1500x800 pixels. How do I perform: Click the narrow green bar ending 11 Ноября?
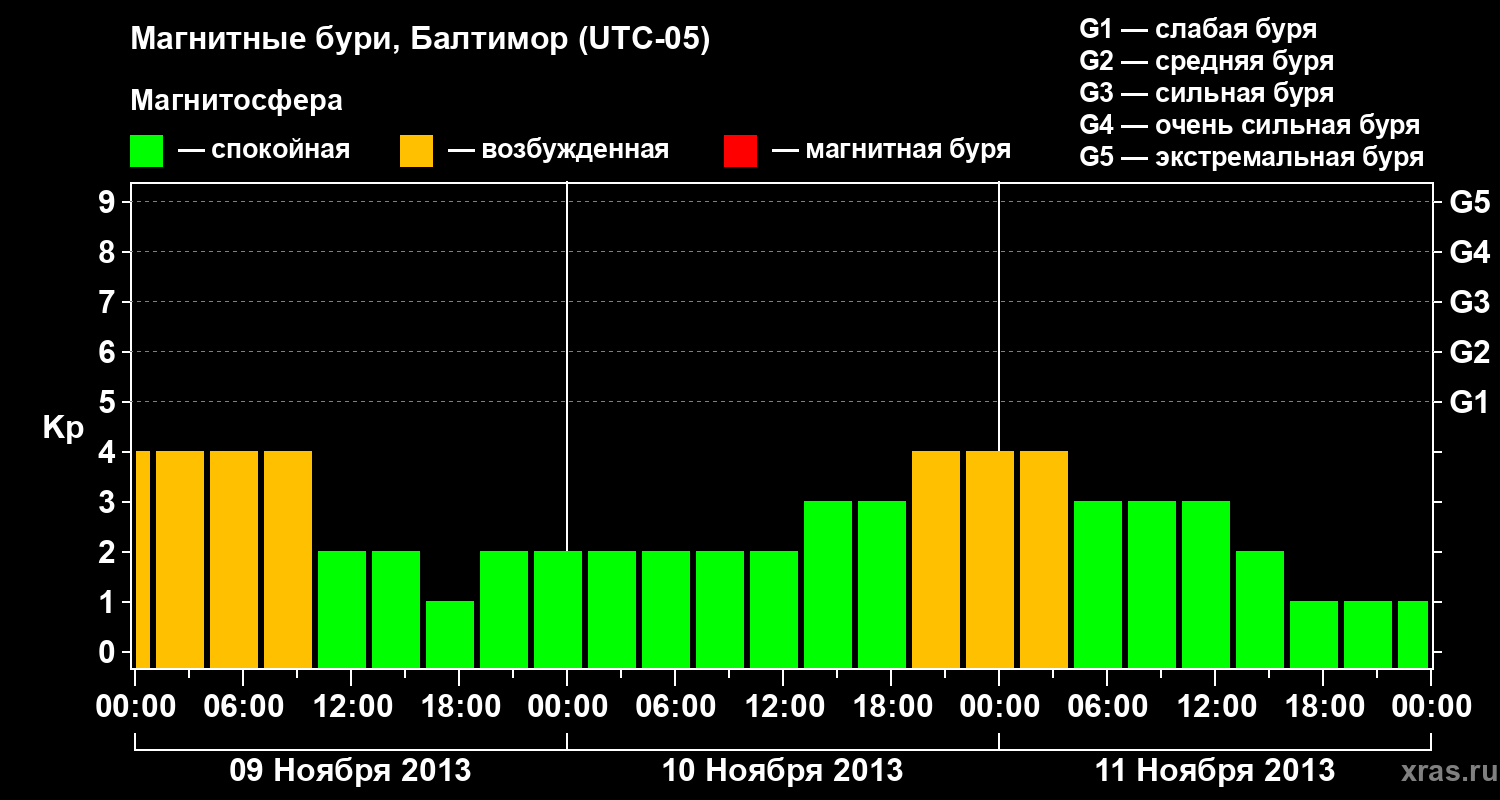tap(1413, 634)
